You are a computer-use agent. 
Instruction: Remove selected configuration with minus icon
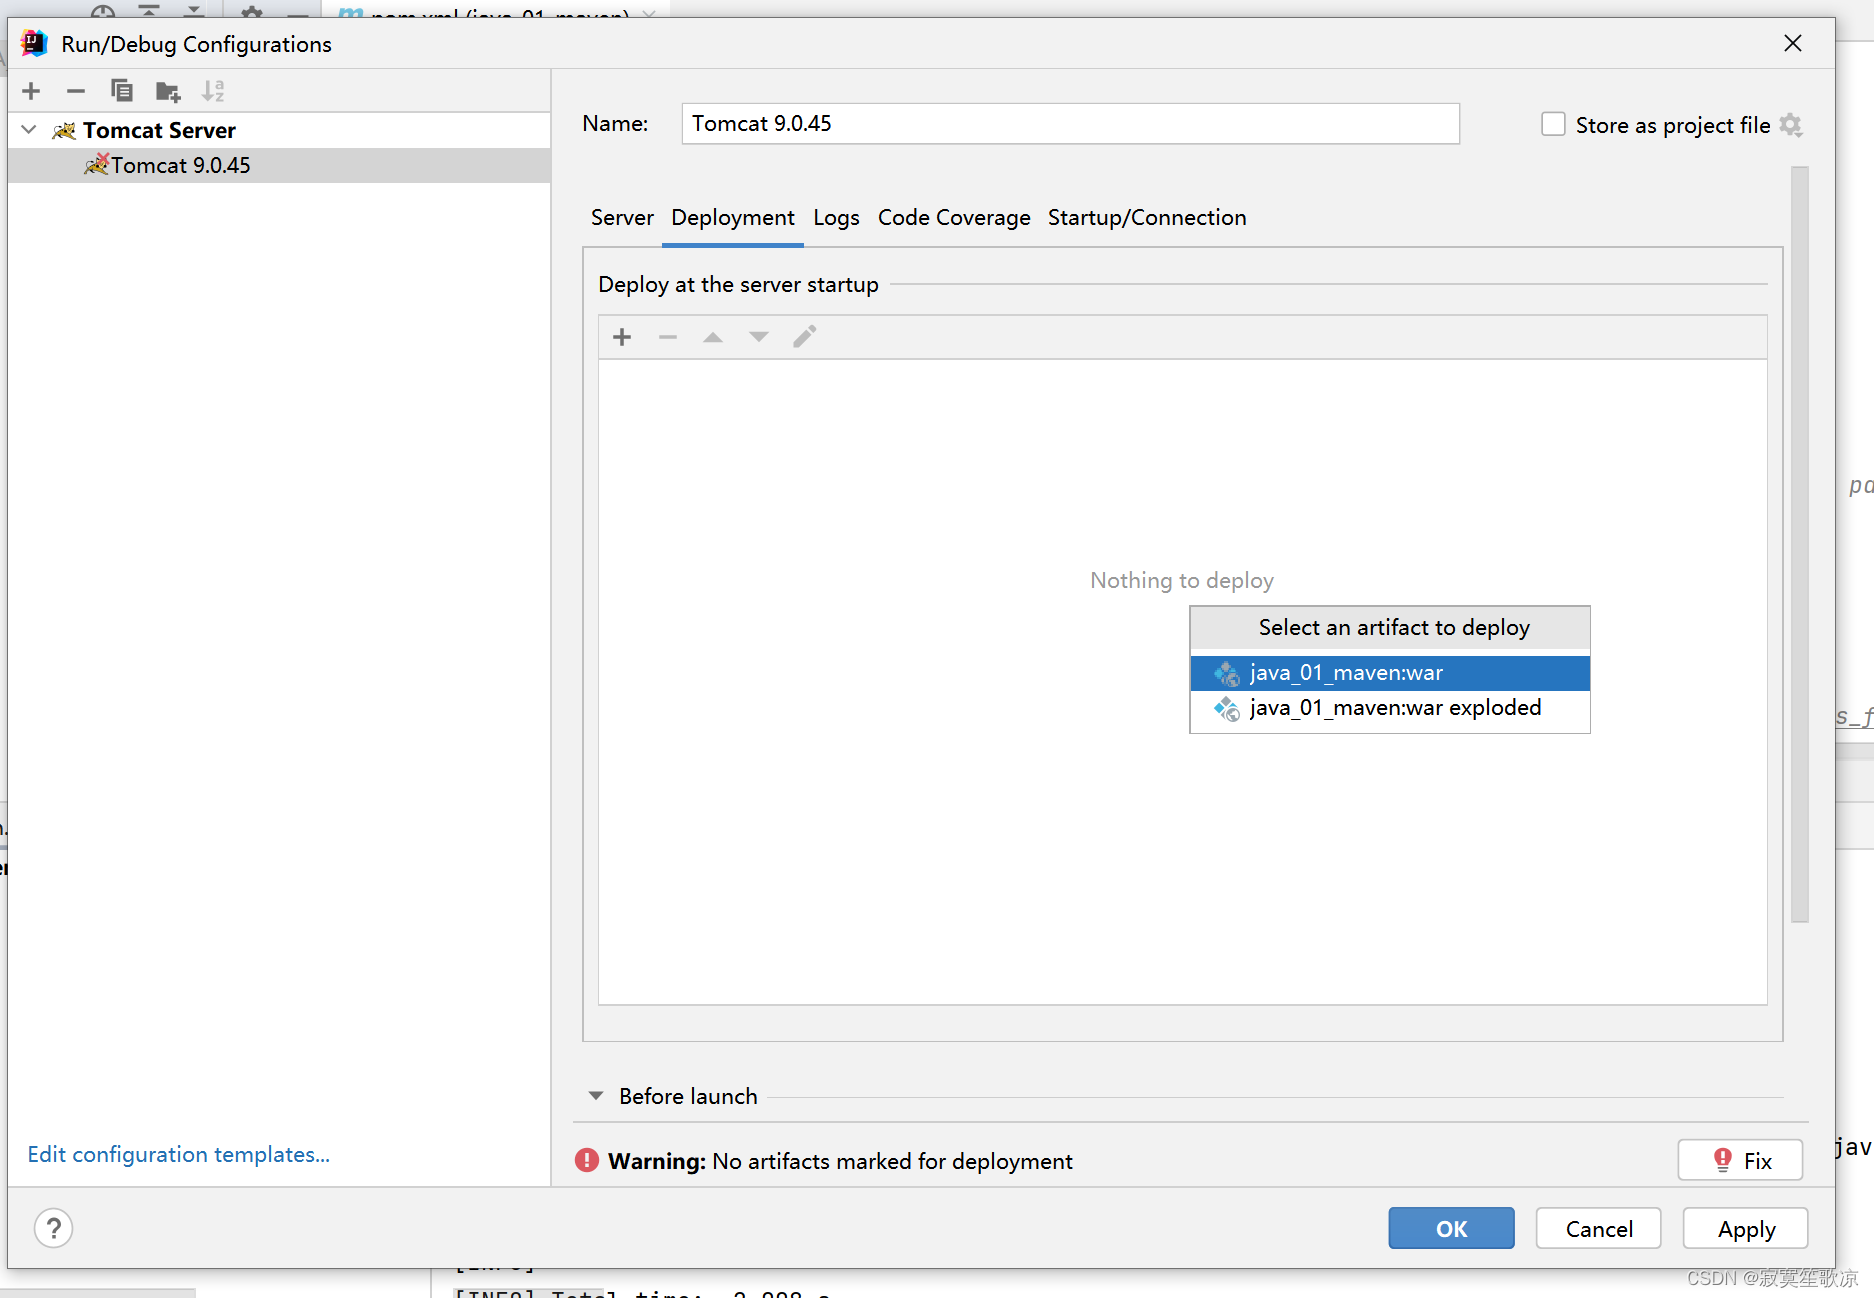point(76,91)
